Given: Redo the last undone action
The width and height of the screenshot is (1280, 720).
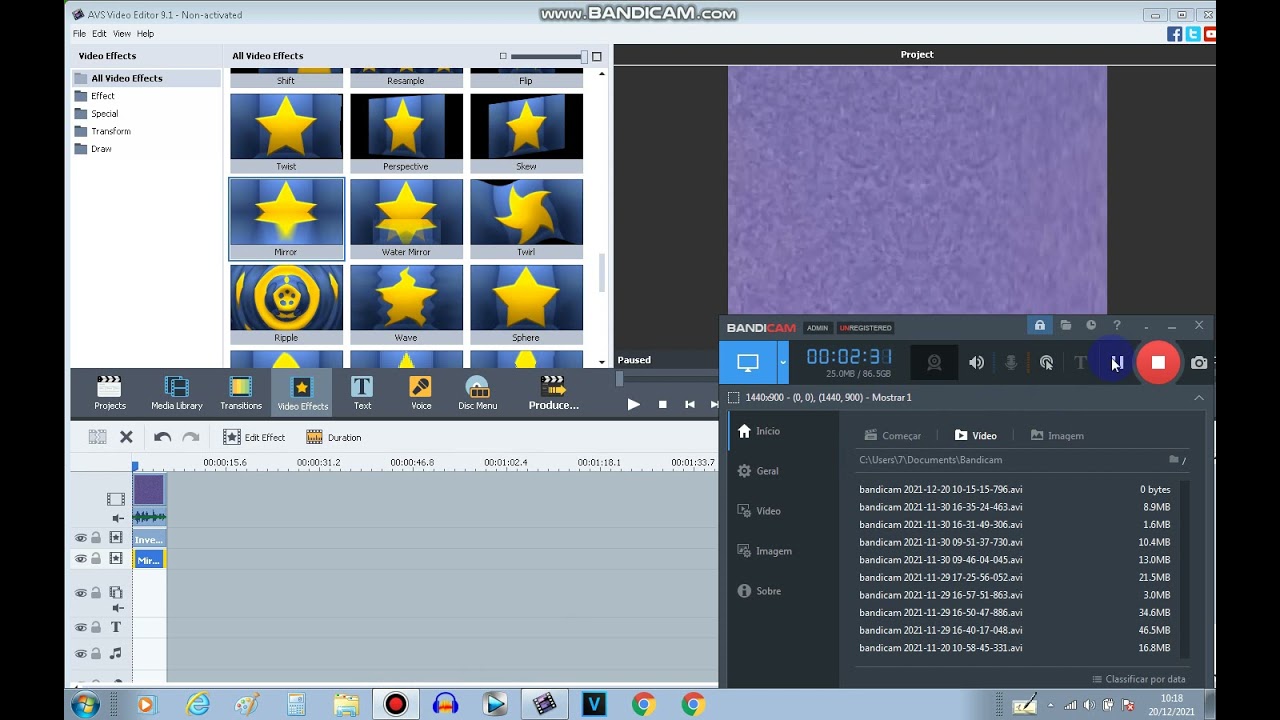Looking at the screenshot, I should (190, 437).
